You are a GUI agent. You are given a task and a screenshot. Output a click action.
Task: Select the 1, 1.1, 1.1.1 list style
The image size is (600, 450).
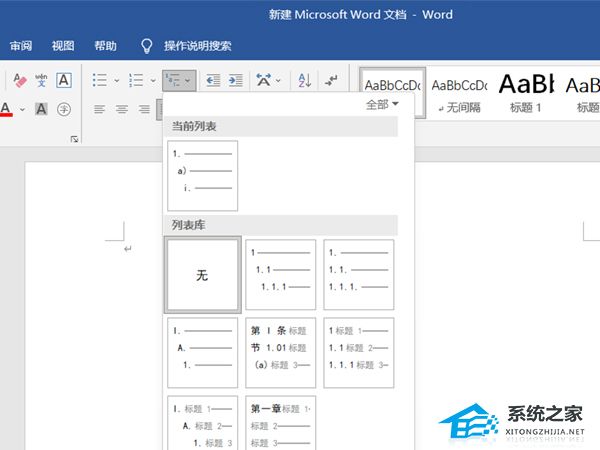pos(280,275)
